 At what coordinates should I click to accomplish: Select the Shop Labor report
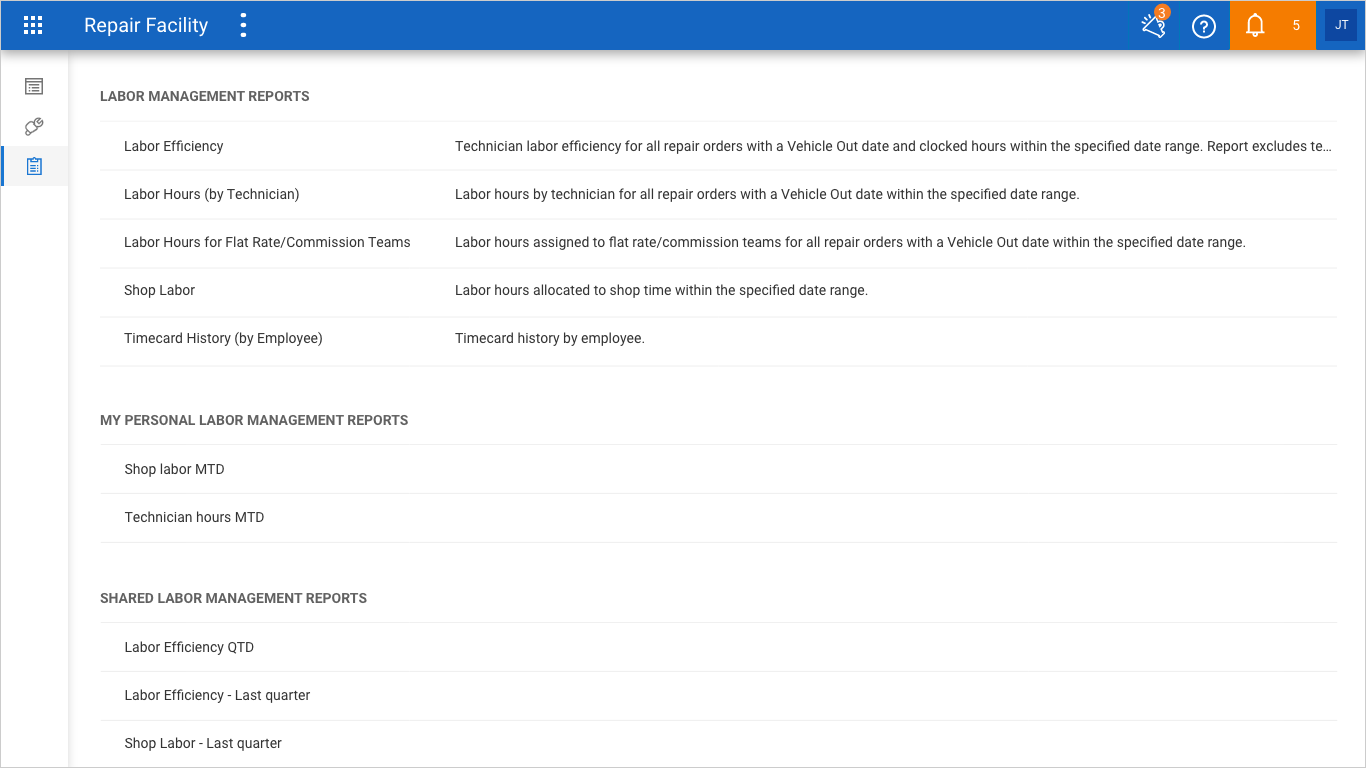click(160, 290)
